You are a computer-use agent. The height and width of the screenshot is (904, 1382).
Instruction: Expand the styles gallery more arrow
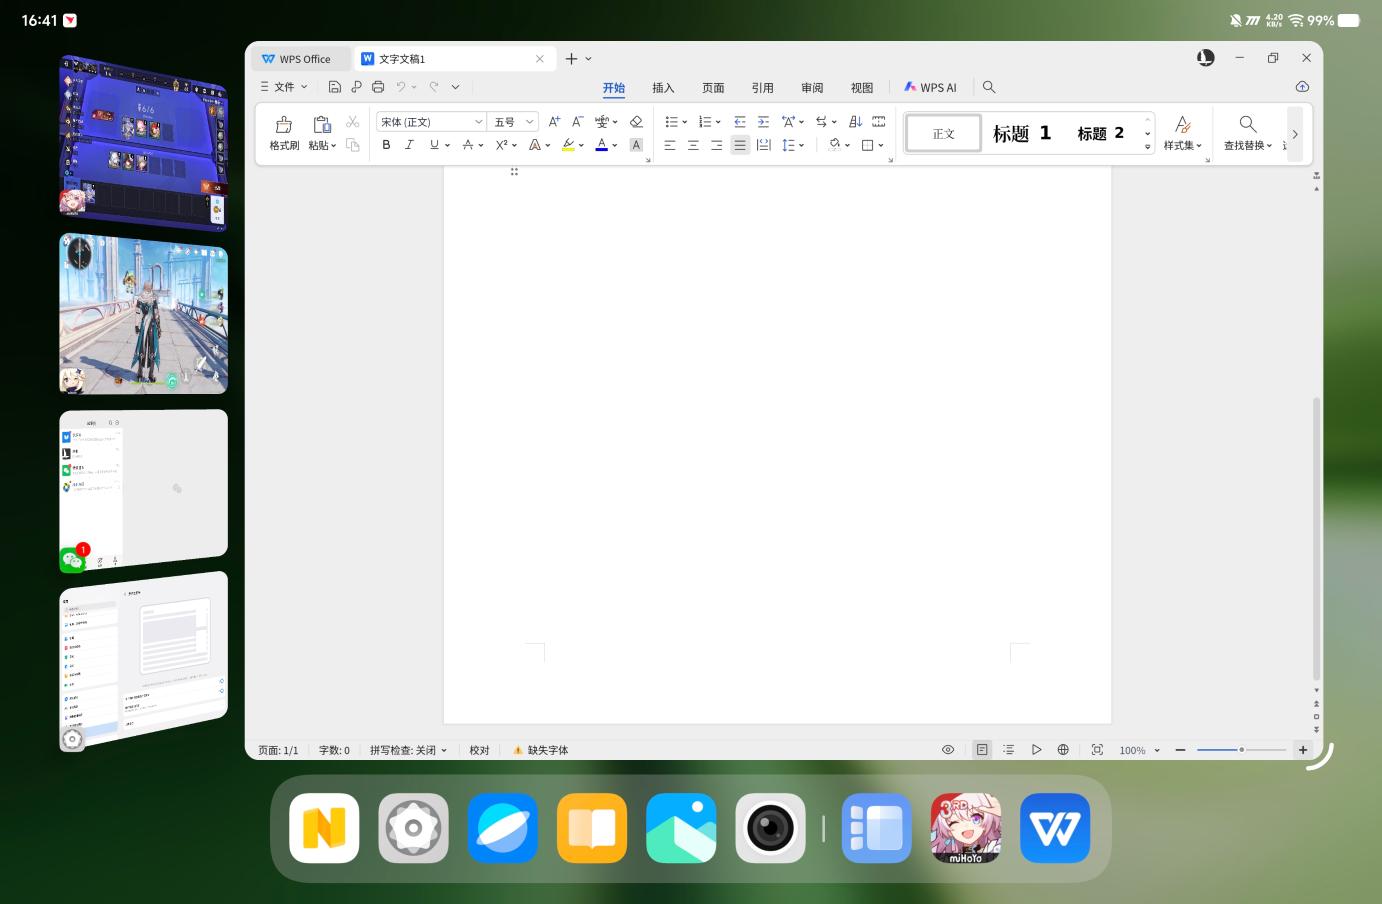point(1148,147)
